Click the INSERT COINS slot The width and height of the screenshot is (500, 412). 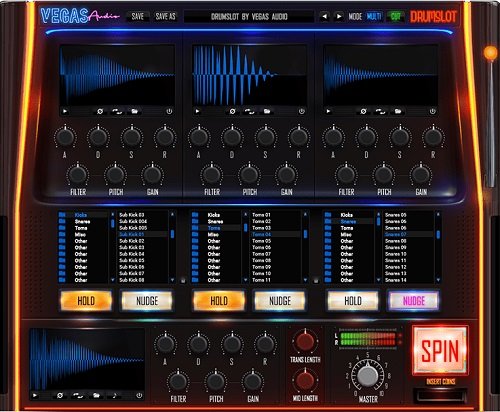tap(440, 395)
